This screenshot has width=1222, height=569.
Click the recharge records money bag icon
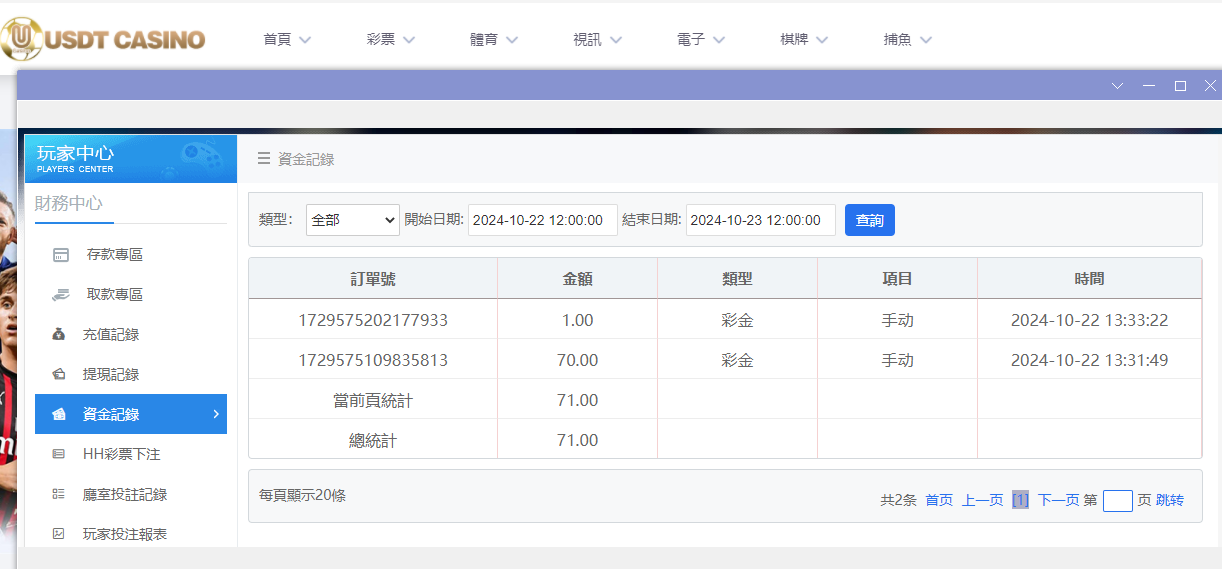(x=59, y=335)
